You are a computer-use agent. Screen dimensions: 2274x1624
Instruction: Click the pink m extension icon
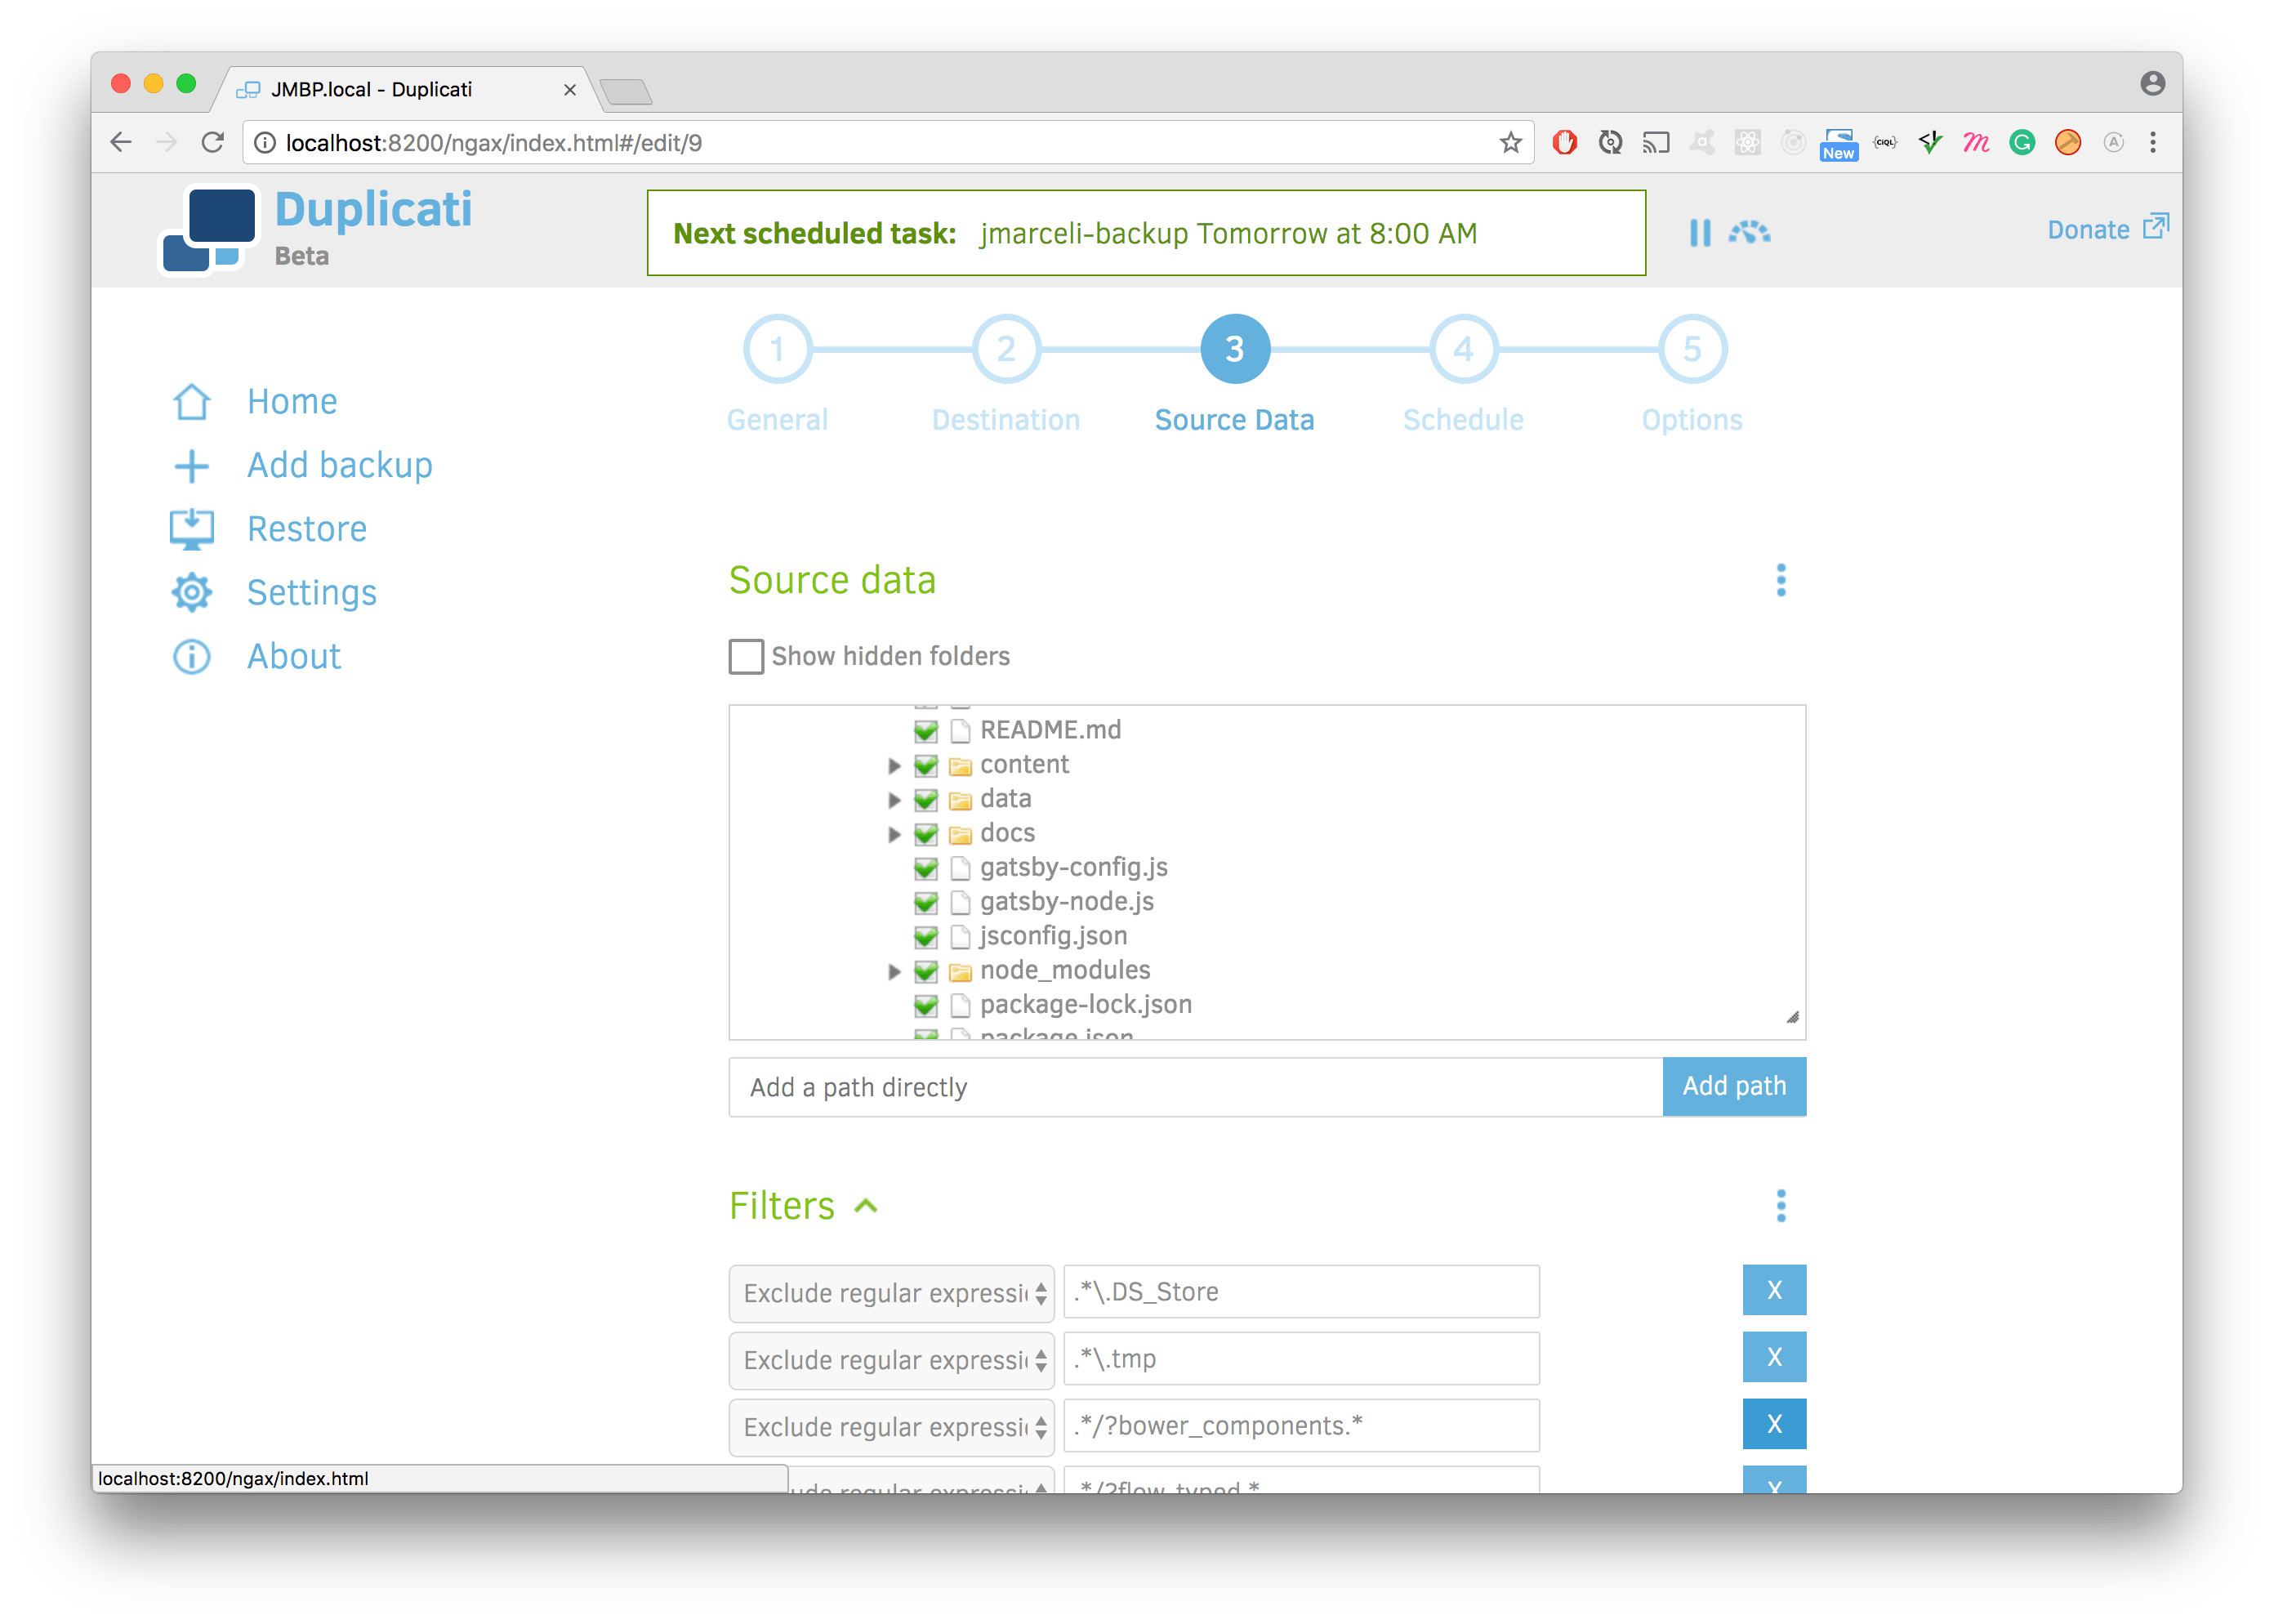[1975, 143]
